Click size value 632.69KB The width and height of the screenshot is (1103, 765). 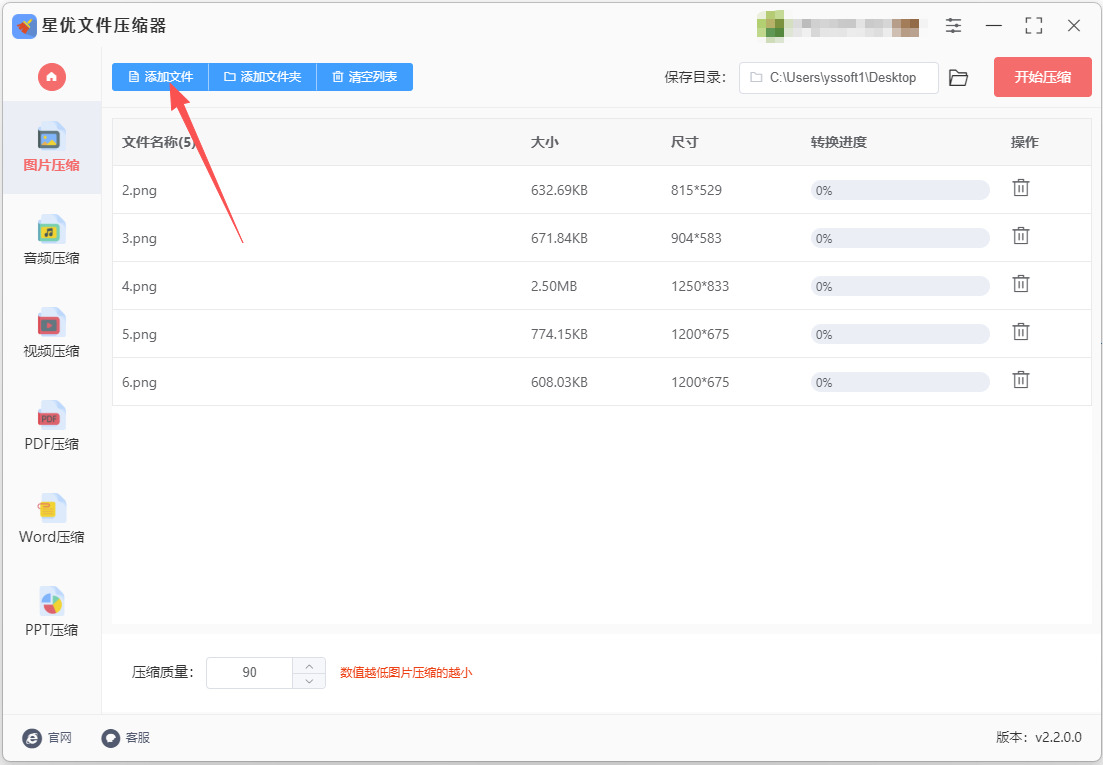pos(559,190)
